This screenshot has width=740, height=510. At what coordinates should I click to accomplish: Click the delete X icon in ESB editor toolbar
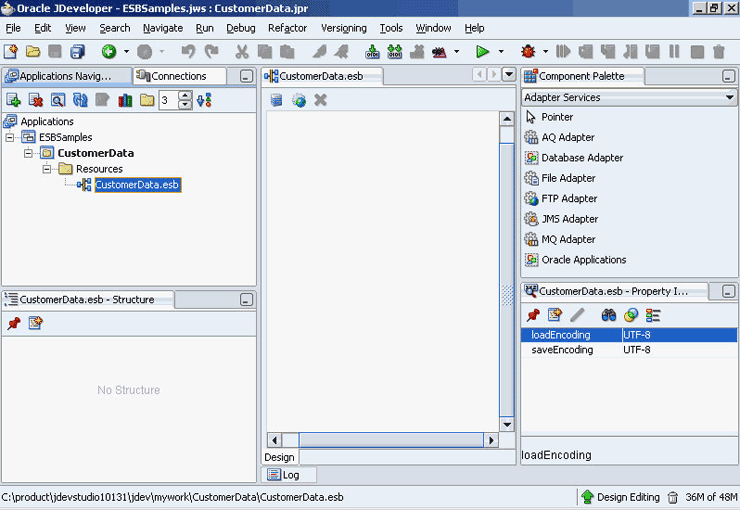[320, 100]
